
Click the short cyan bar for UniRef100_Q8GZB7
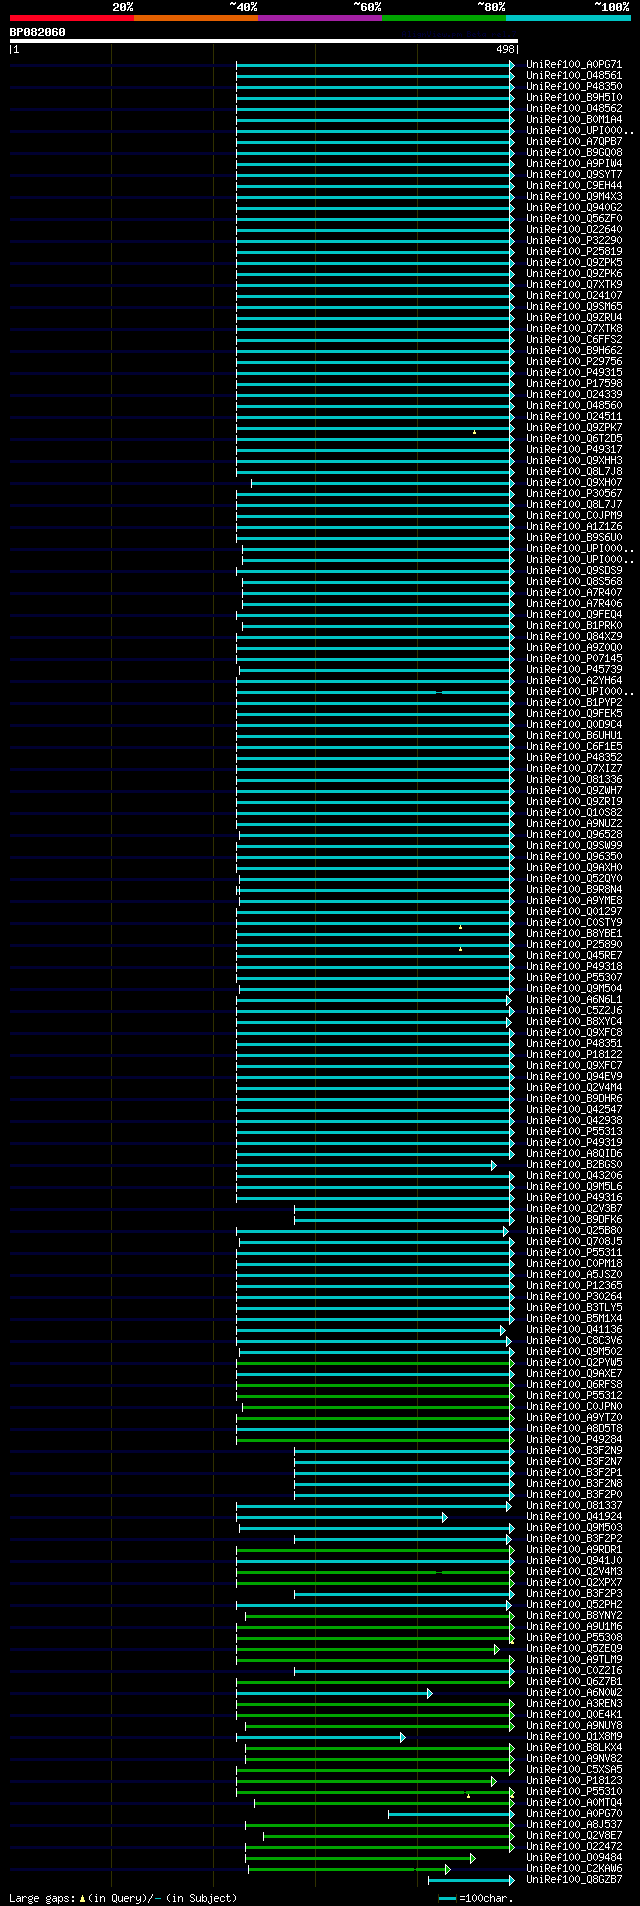click(x=471, y=1880)
